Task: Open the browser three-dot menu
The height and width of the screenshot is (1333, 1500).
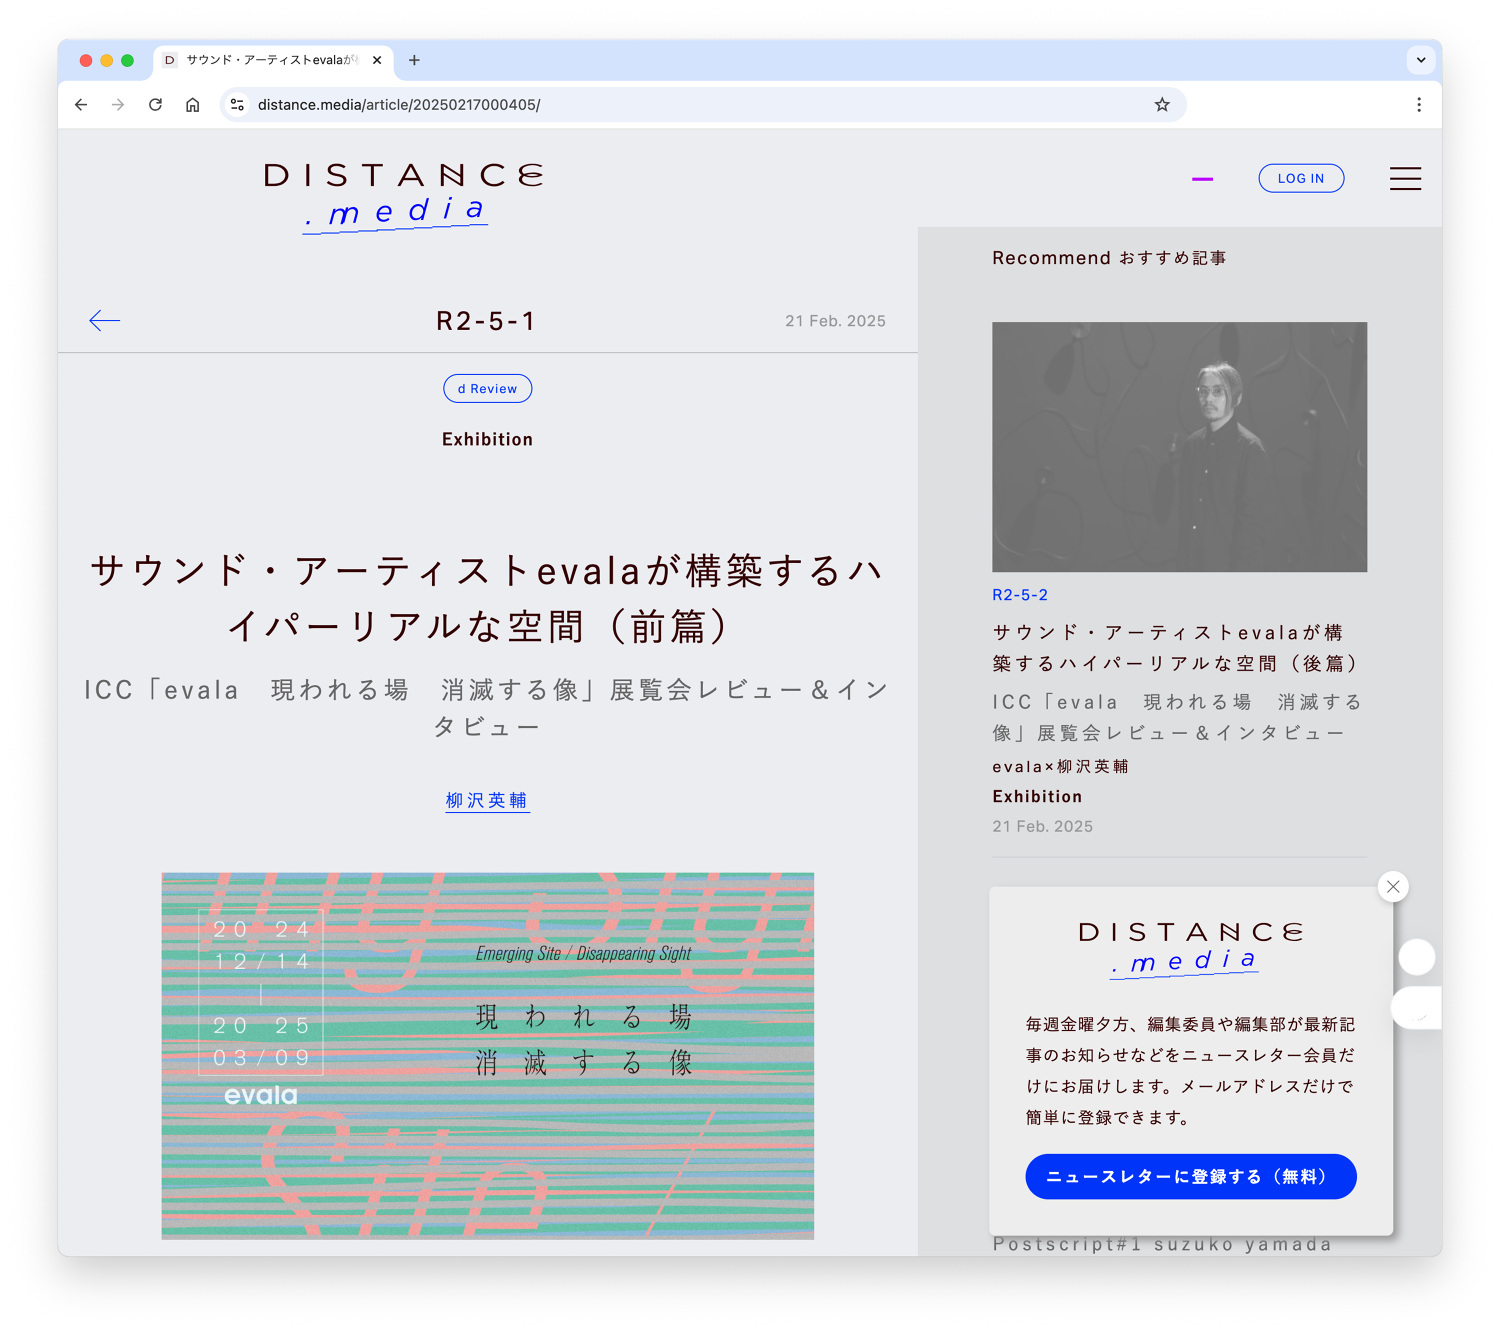Action: click(1419, 104)
